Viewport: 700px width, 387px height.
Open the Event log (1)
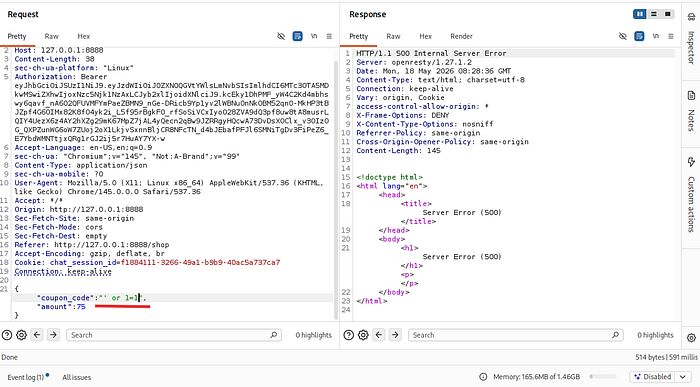coord(28,377)
